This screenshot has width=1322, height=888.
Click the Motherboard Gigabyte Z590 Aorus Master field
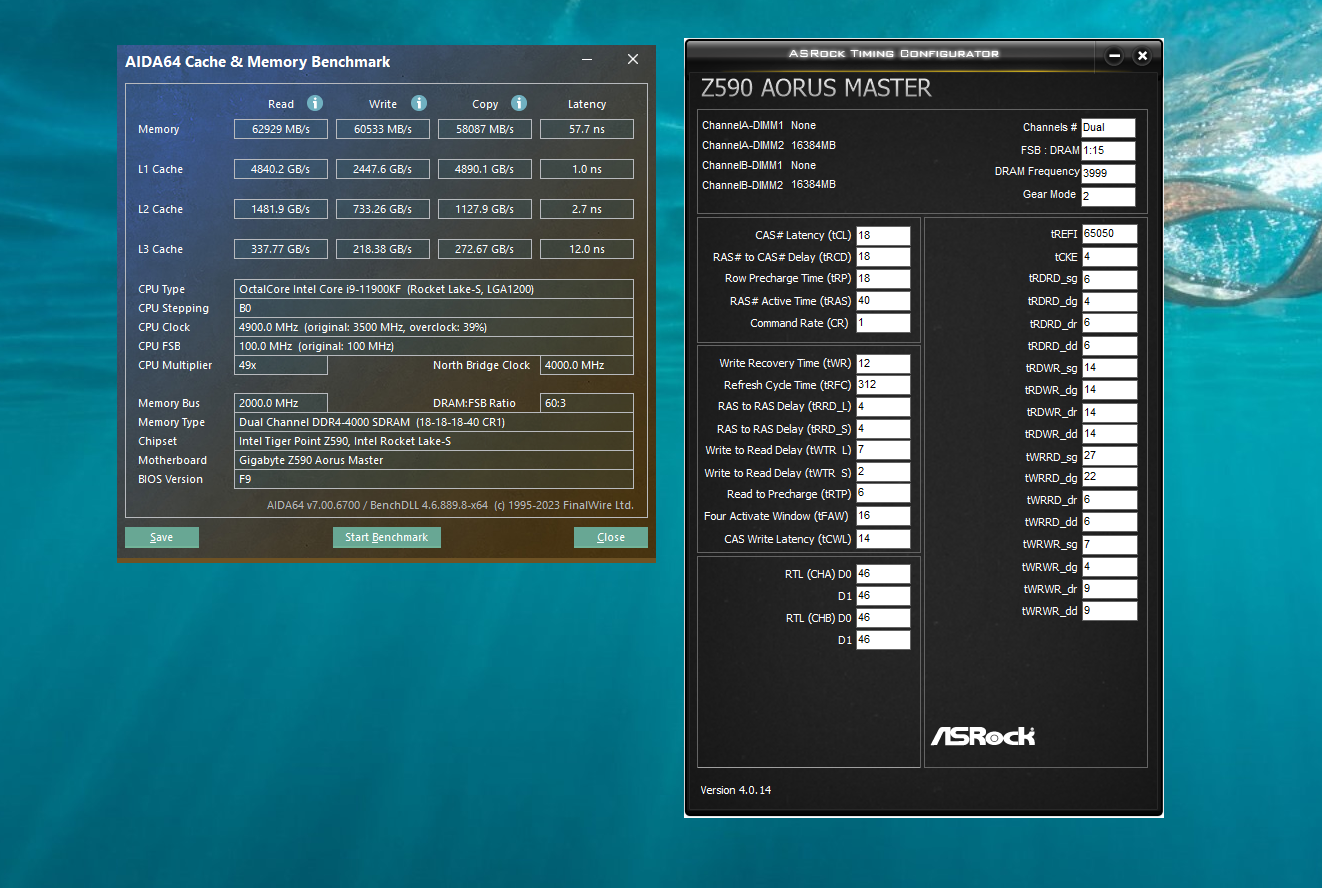[434, 460]
